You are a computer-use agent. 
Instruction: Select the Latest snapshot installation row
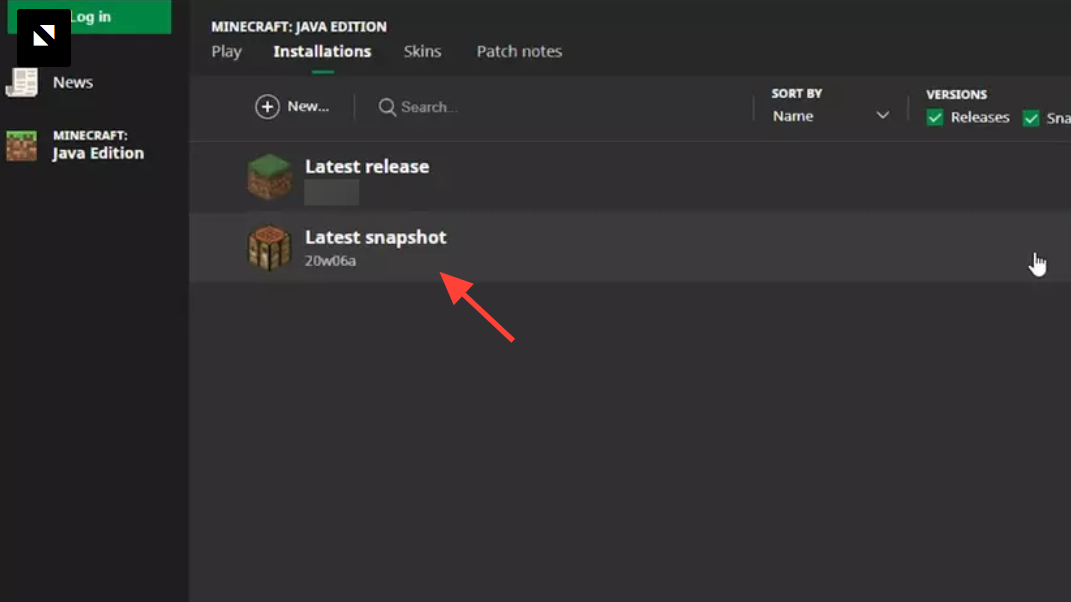(630, 247)
